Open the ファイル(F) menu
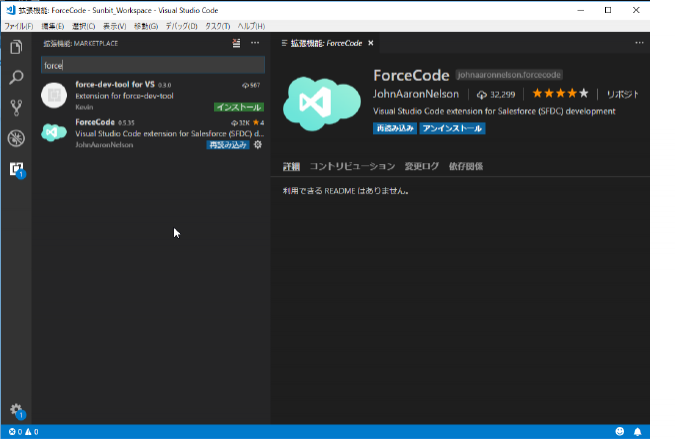 click(x=19, y=26)
